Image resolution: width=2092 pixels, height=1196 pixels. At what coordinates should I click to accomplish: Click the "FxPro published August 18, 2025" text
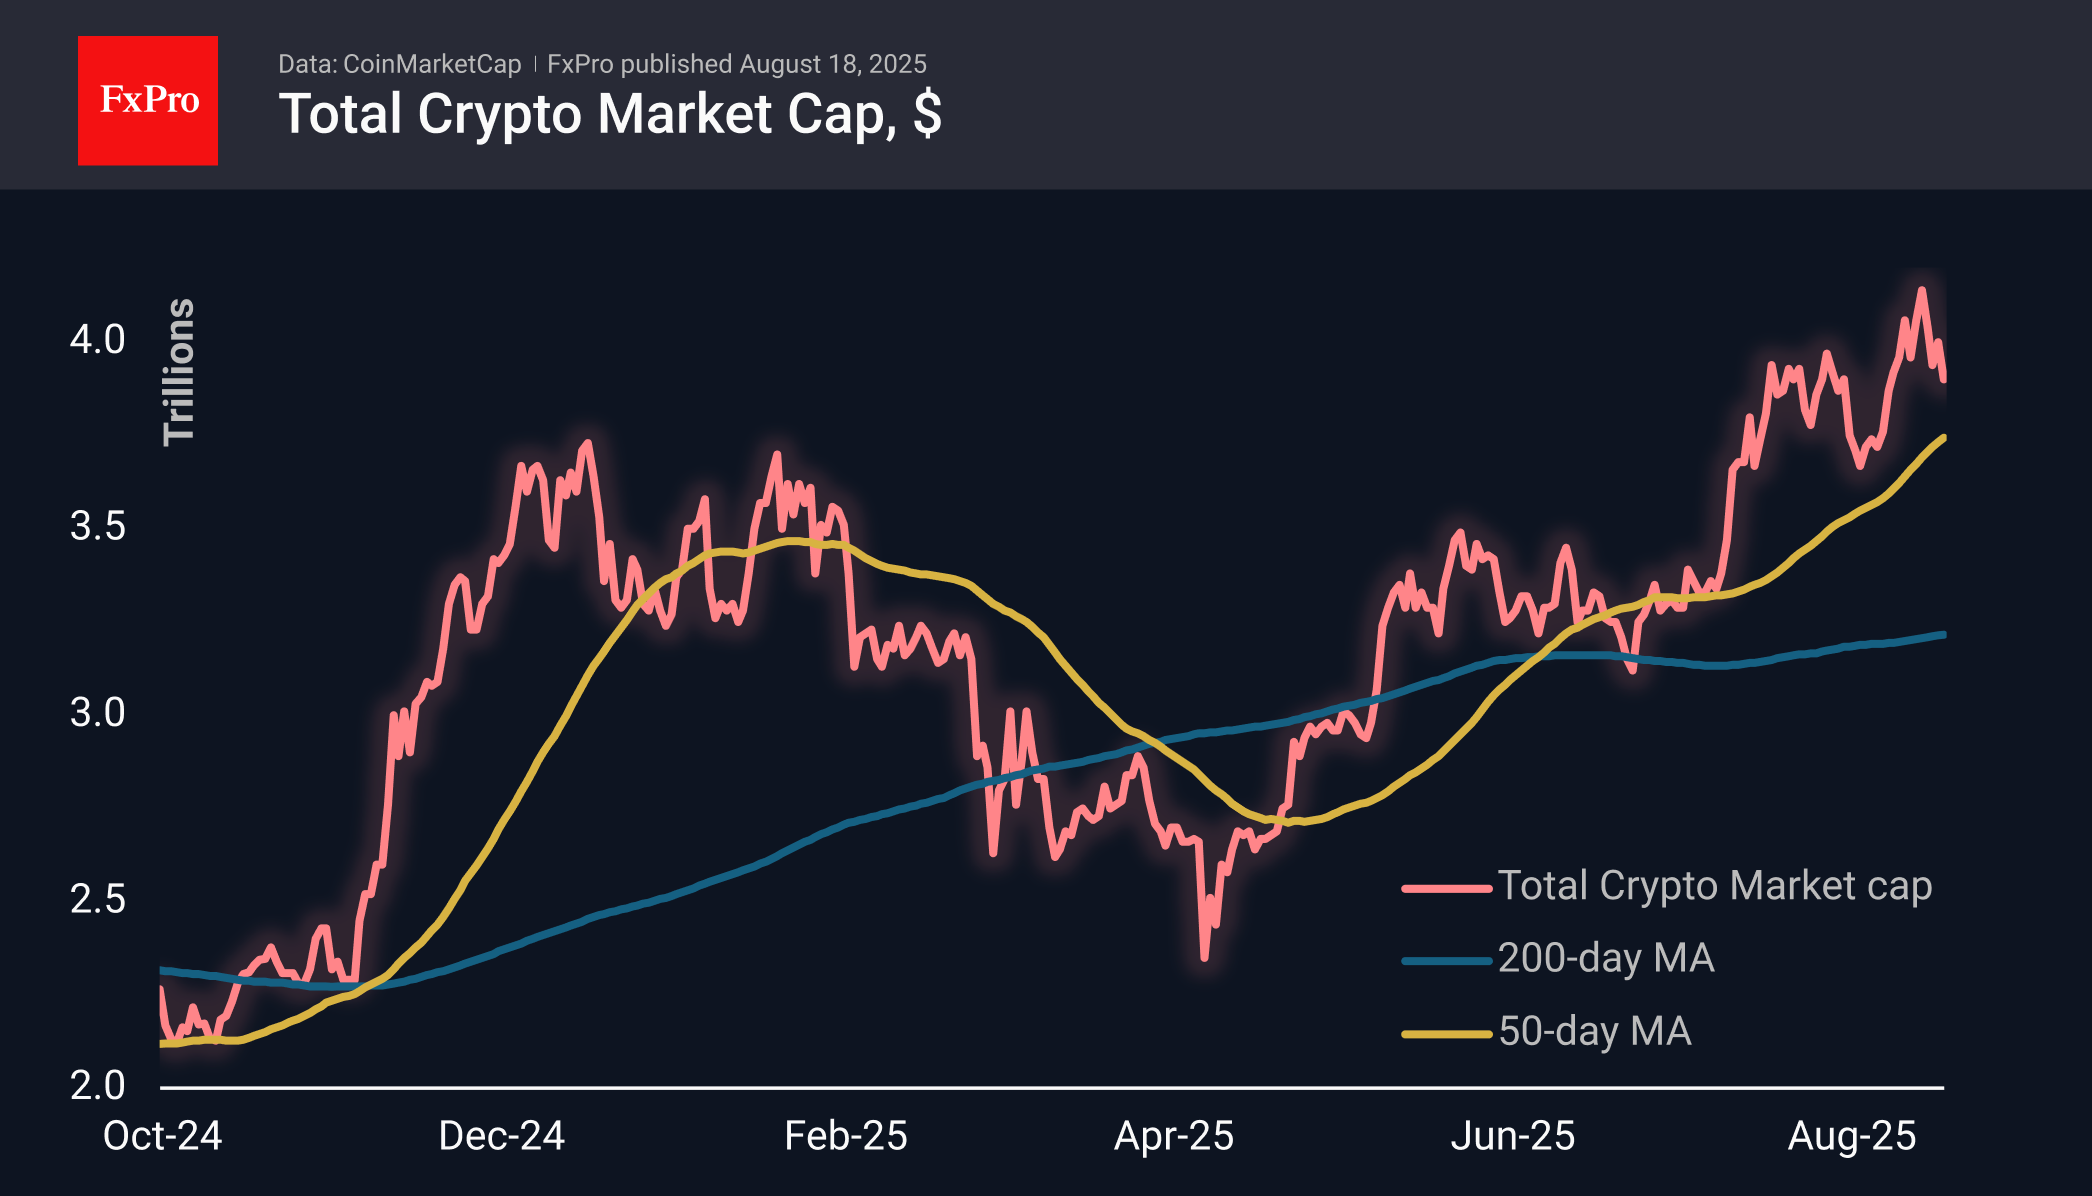tap(736, 64)
